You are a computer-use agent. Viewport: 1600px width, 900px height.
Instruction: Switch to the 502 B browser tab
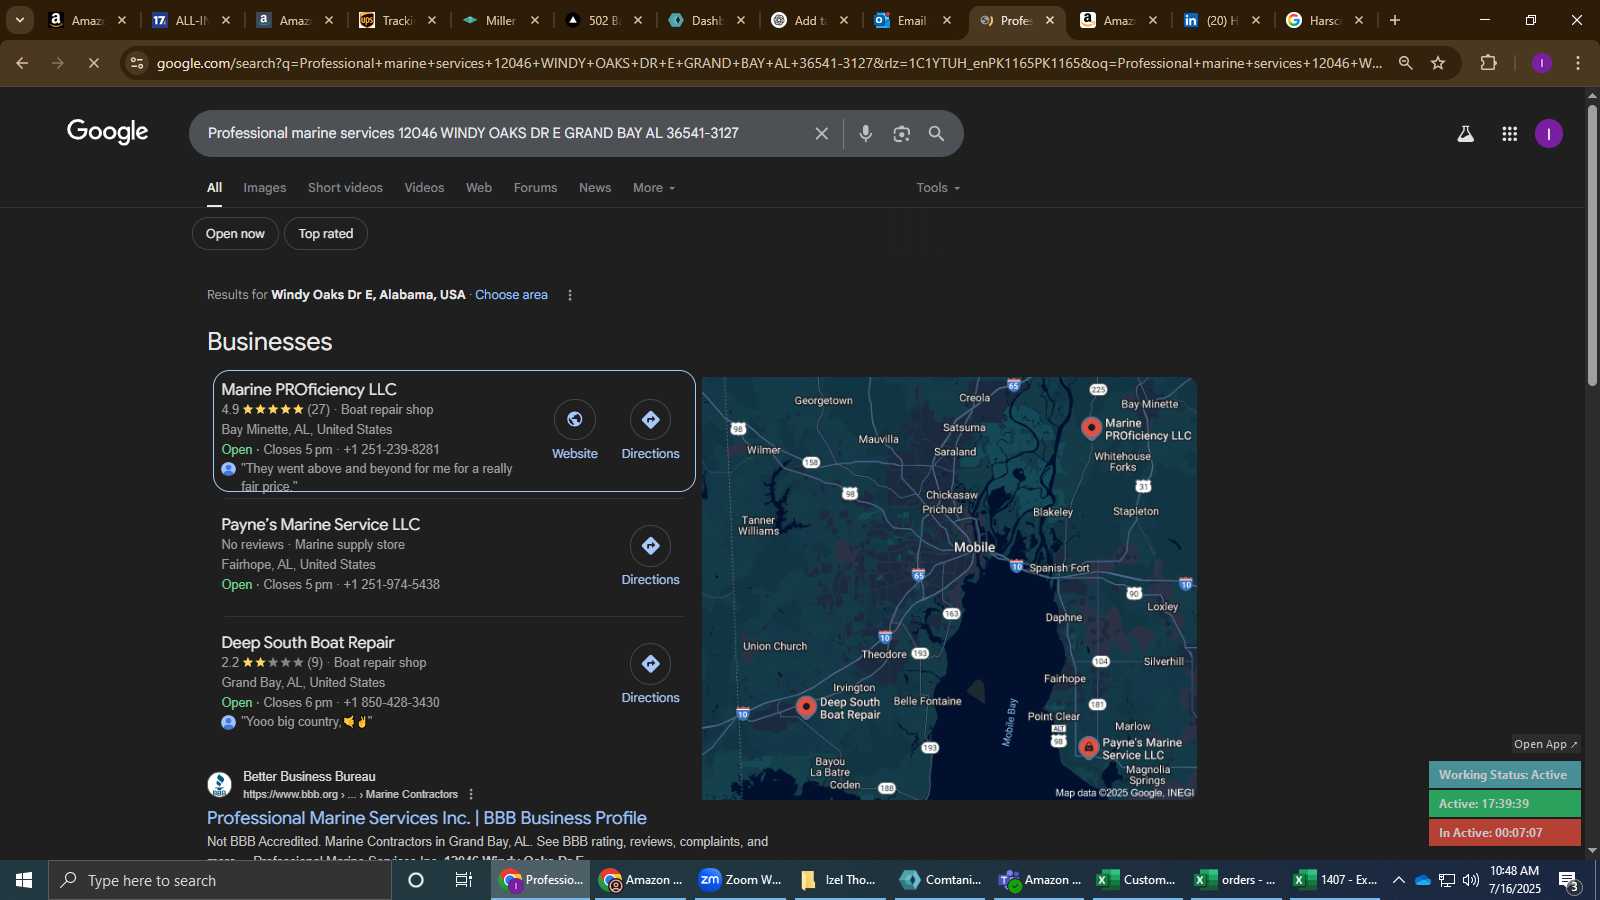coord(604,20)
